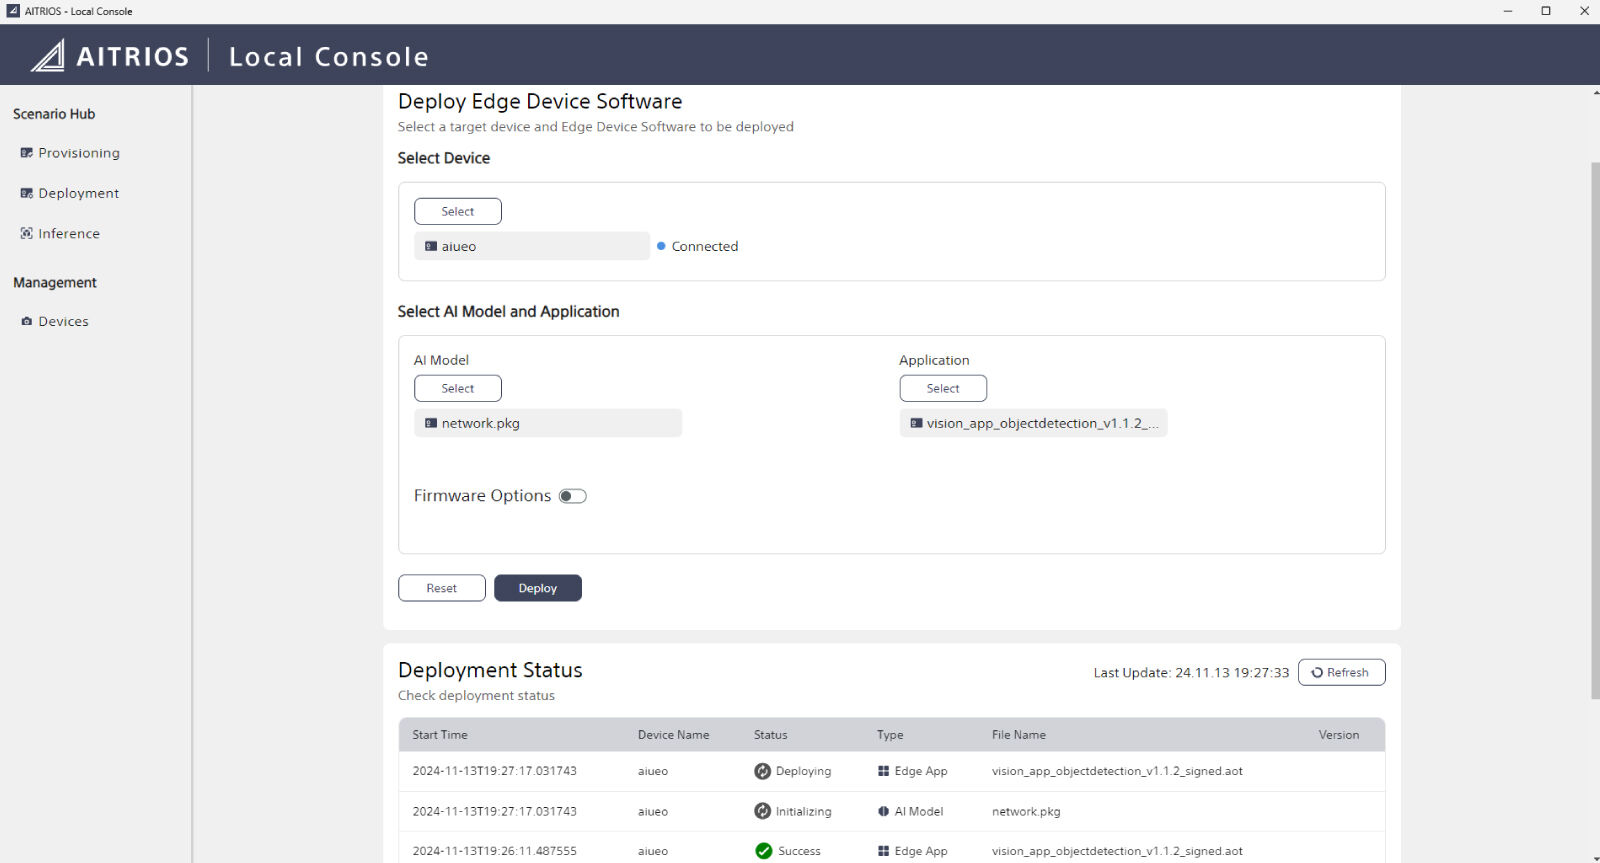Click aiueo device name in Success row
This screenshot has width=1600, height=863.
pos(653,851)
